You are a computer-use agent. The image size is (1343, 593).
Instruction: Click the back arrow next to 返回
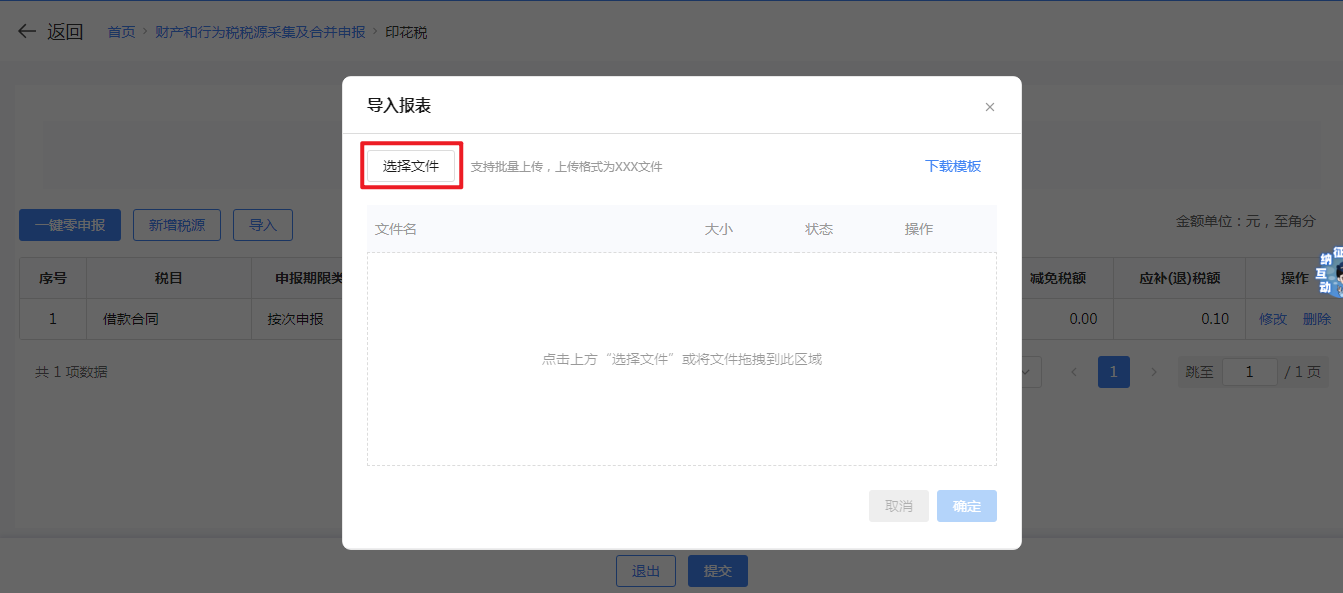(27, 32)
